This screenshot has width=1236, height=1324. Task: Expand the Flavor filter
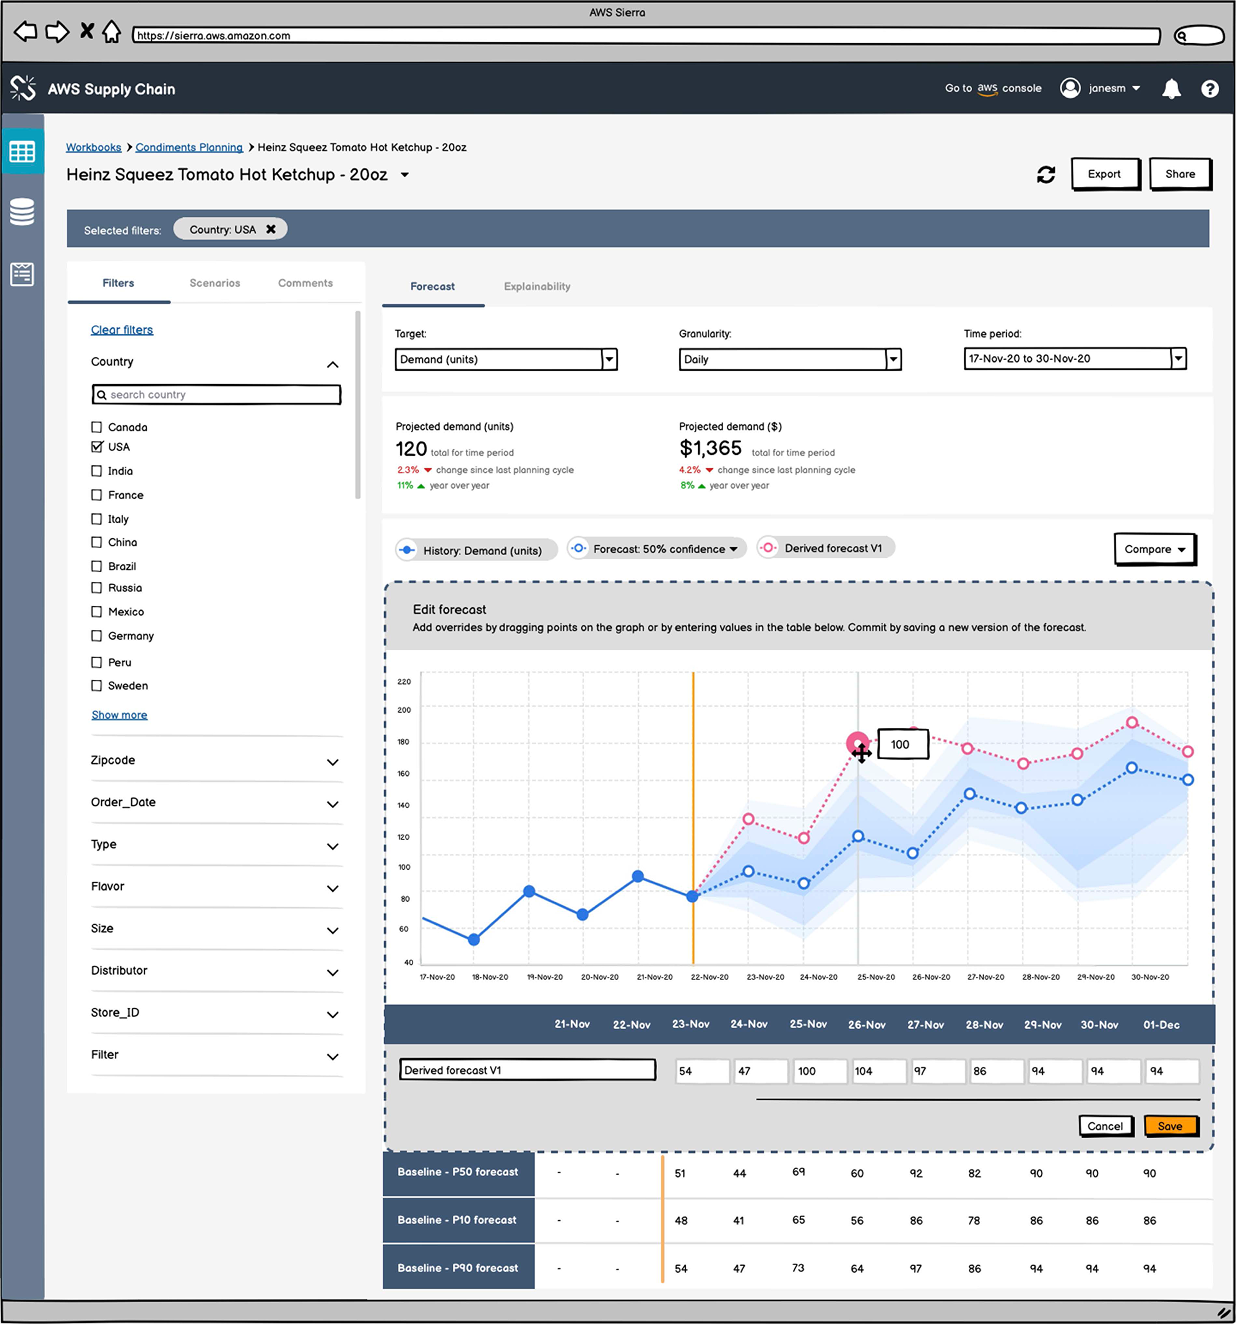point(333,888)
